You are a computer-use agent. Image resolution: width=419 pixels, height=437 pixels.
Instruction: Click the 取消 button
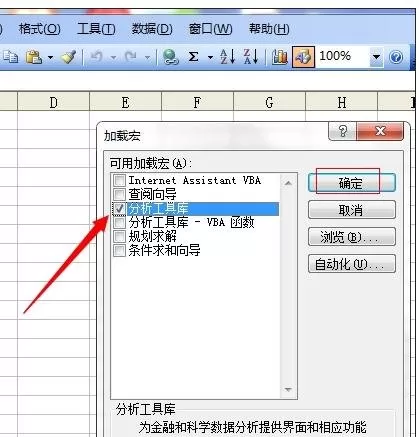tap(352, 210)
